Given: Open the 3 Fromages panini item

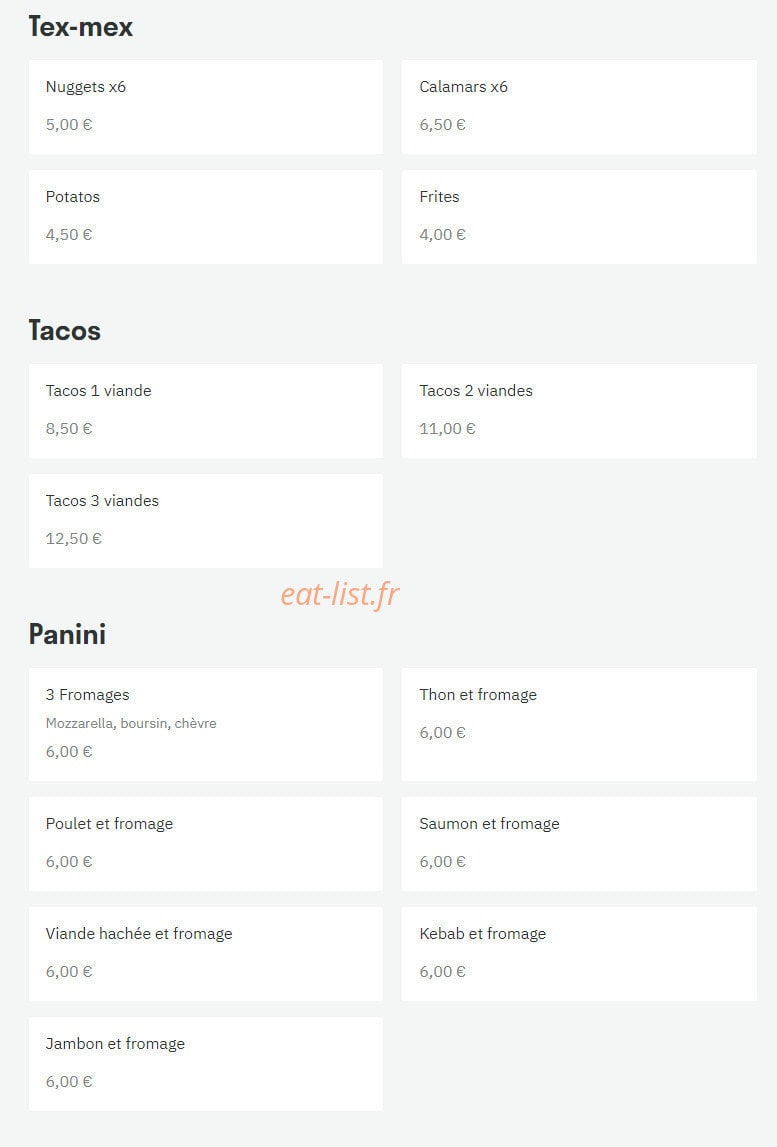Looking at the screenshot, I should 206,724.
